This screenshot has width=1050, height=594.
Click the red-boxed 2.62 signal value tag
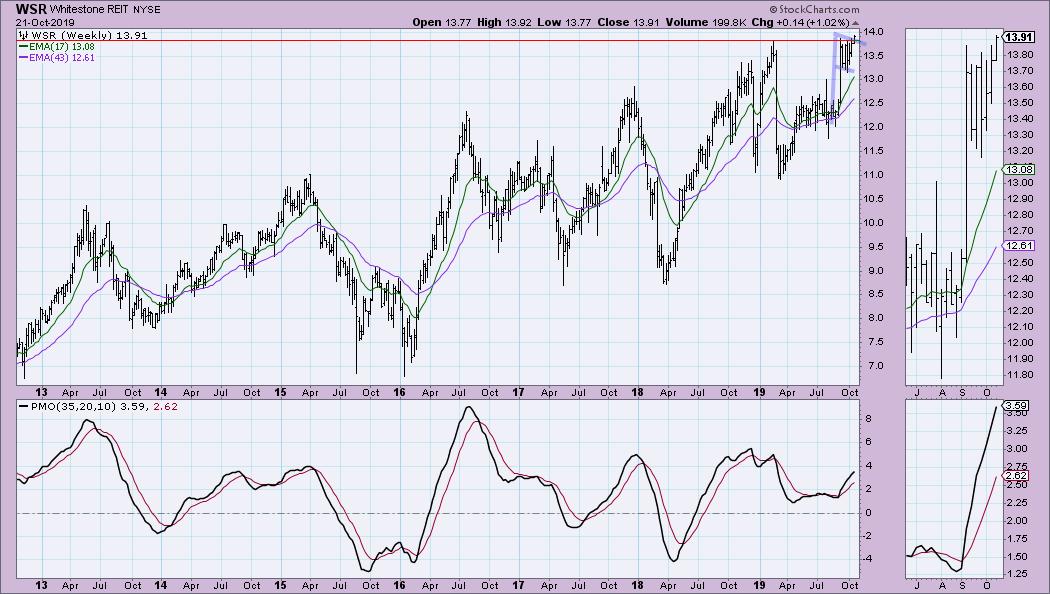[x=1017, y=476]
